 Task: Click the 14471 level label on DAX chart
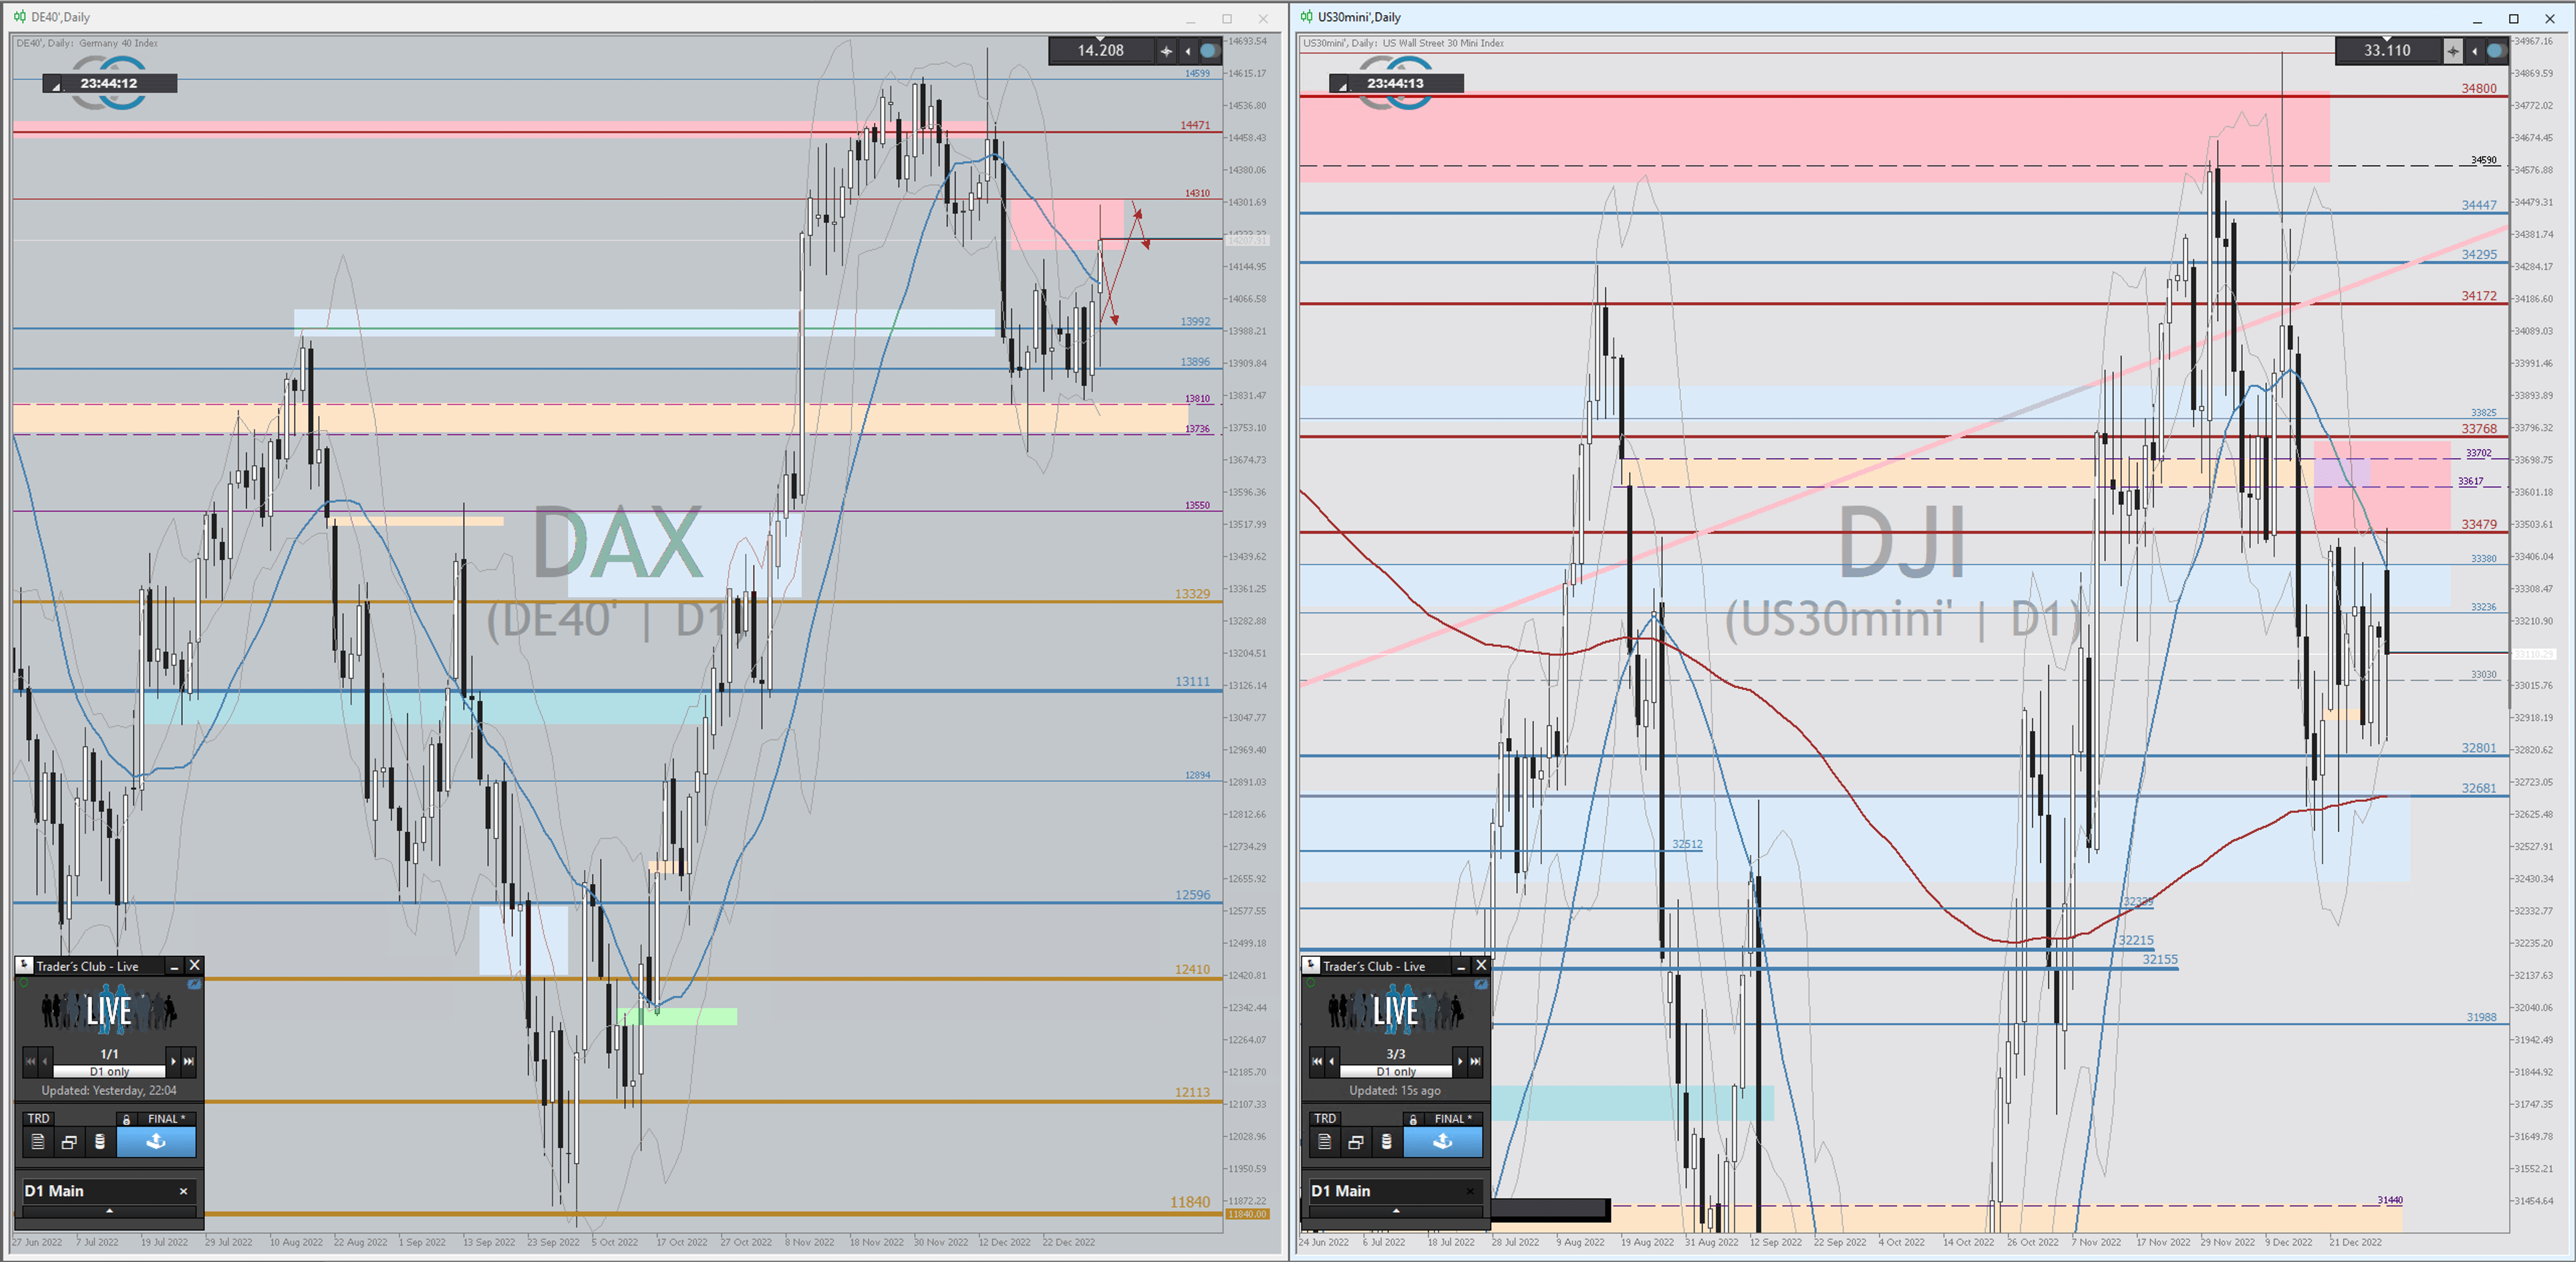(1195, 125)
